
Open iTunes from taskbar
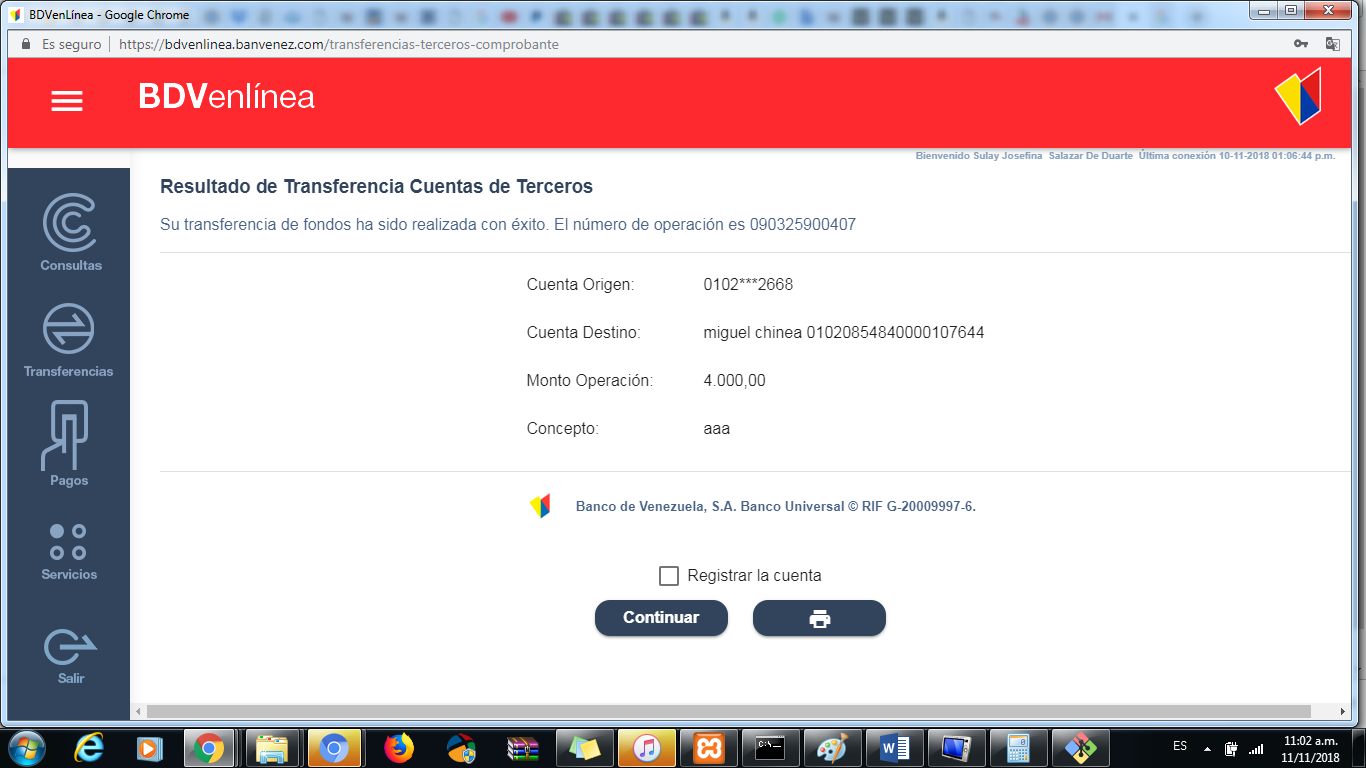coord(647,747)
